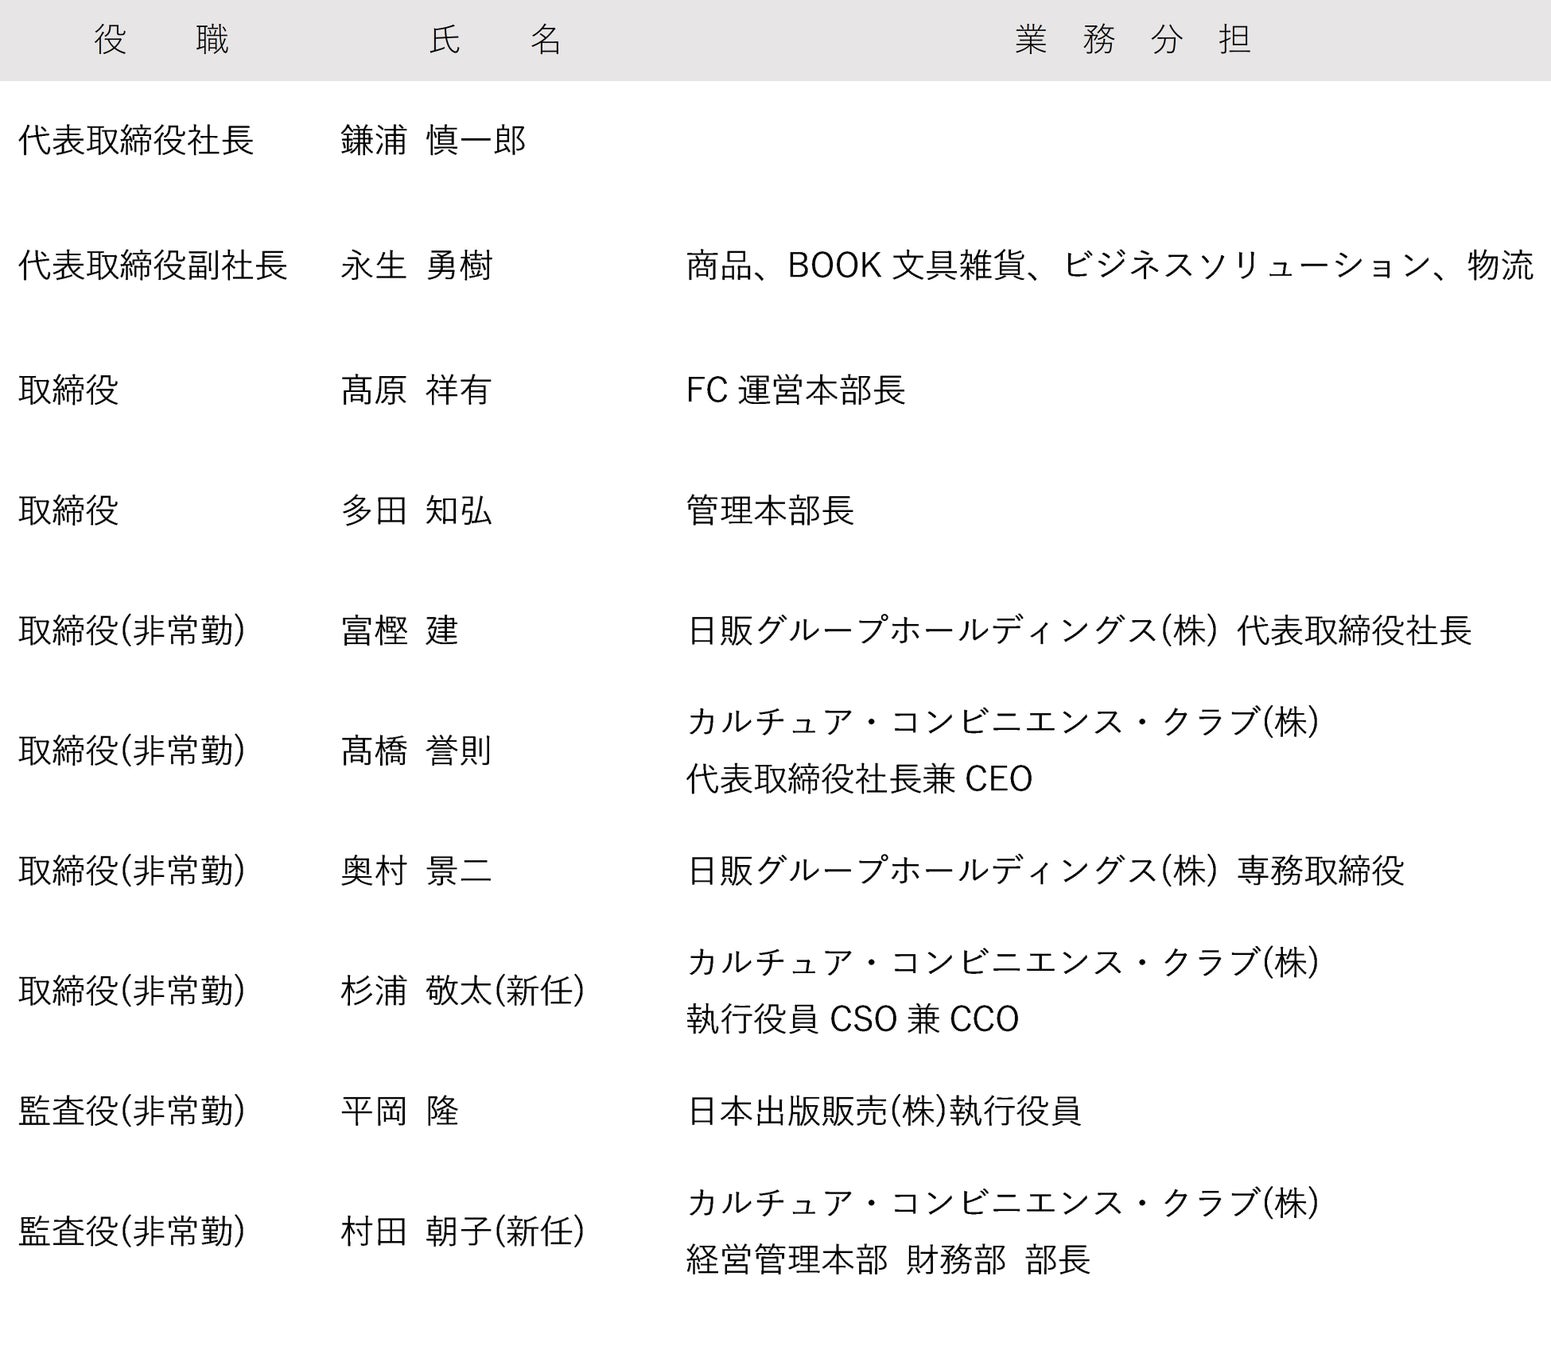This screenshot has width=1551, height=1350.
Task: Select 取締役(非常勤) in the 富樫 建 row
Action: coord(132,631)
